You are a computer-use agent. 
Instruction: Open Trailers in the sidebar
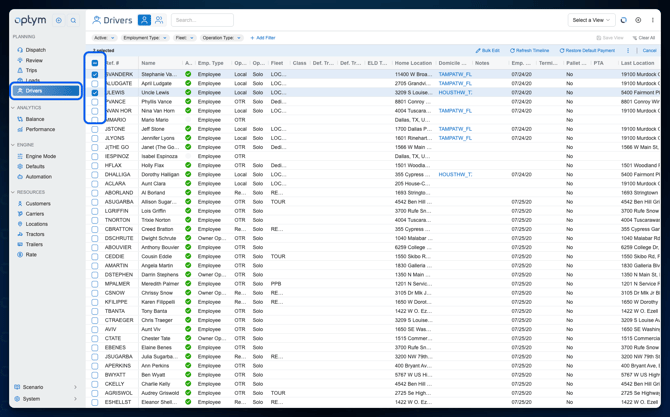pyautogui.click(x=34, y=244)
